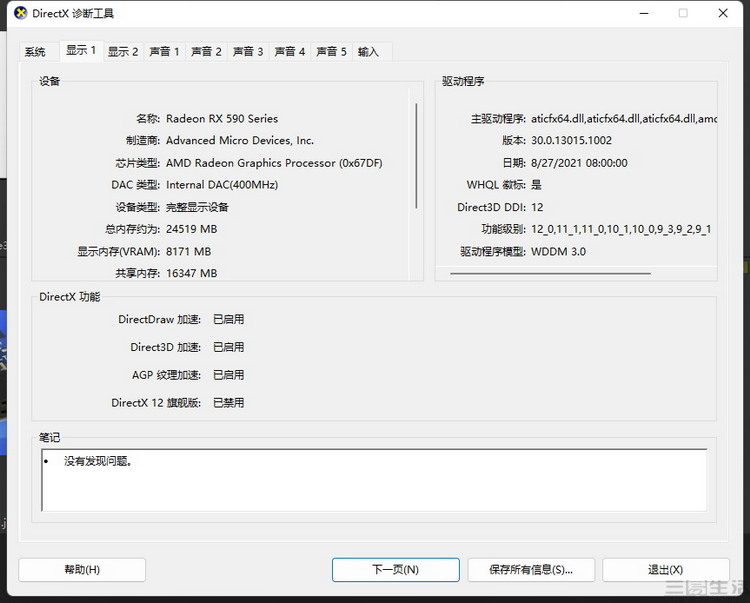Image resolution: width=750 pixels, height=603 pixels.
Task: Click 保存所有信息(S)... button
Action: 531,570
